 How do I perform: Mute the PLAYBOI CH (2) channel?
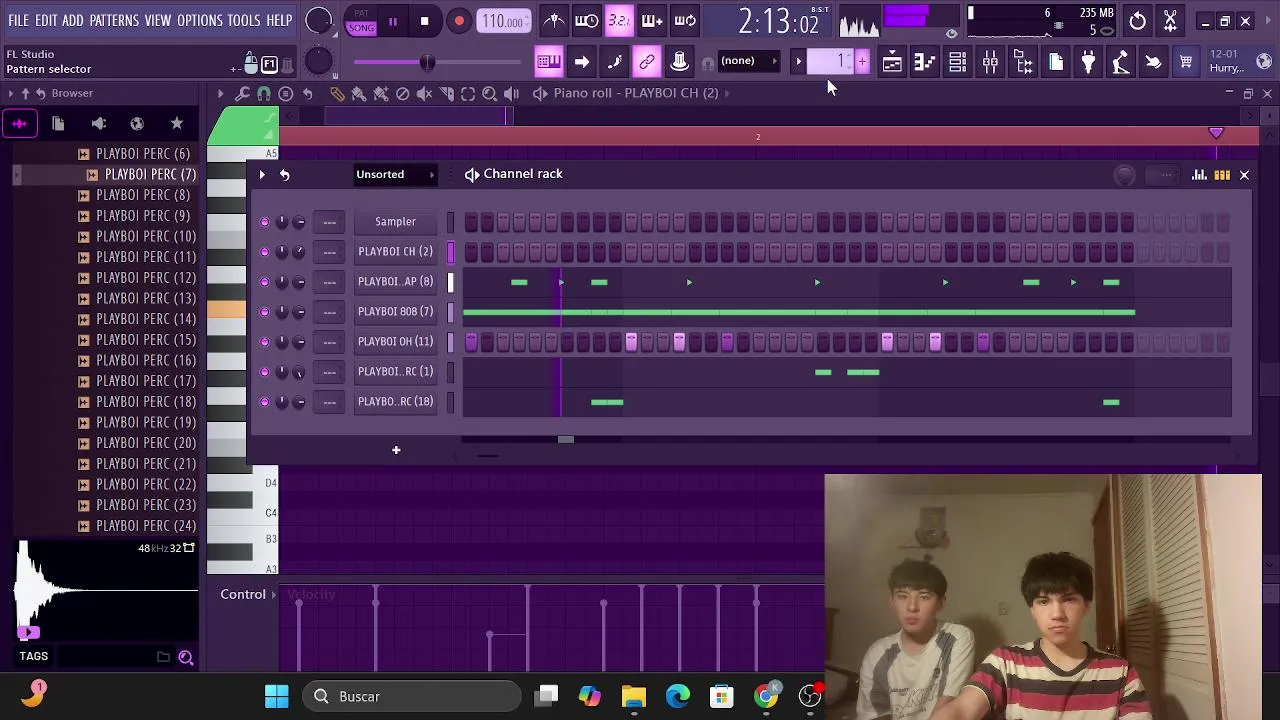264,252
